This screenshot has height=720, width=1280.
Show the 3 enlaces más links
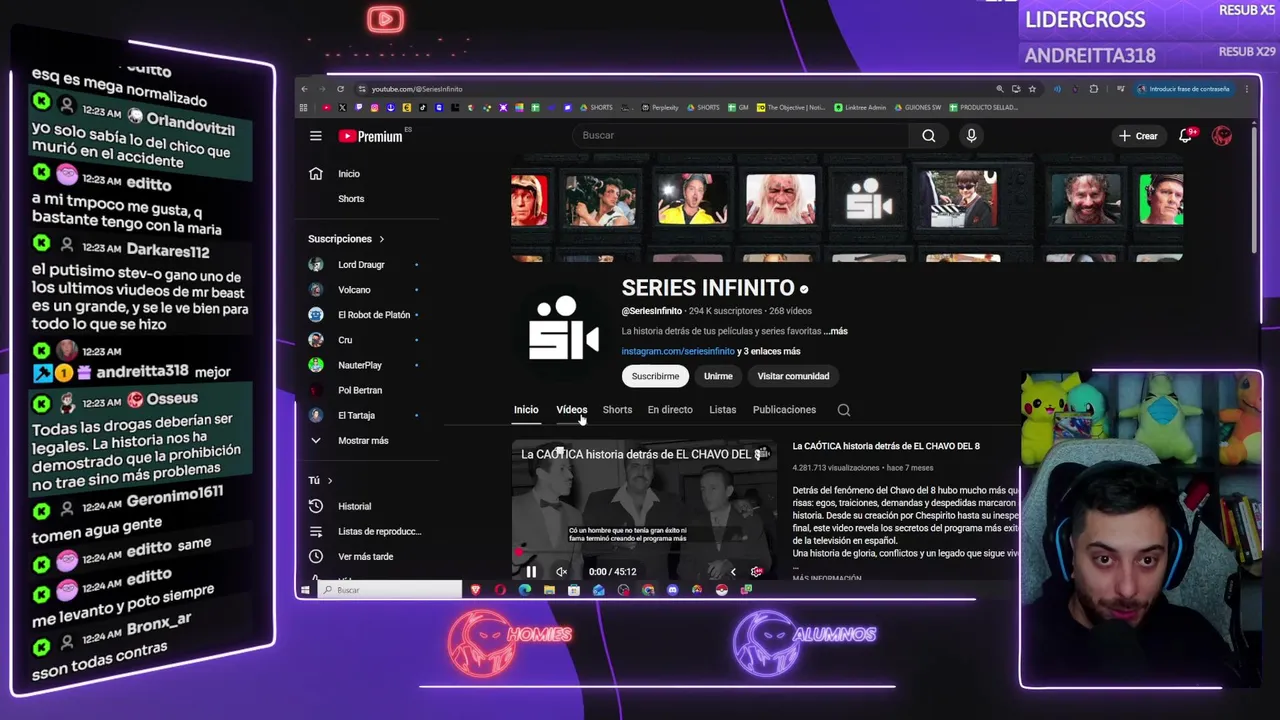click(770, 351)
